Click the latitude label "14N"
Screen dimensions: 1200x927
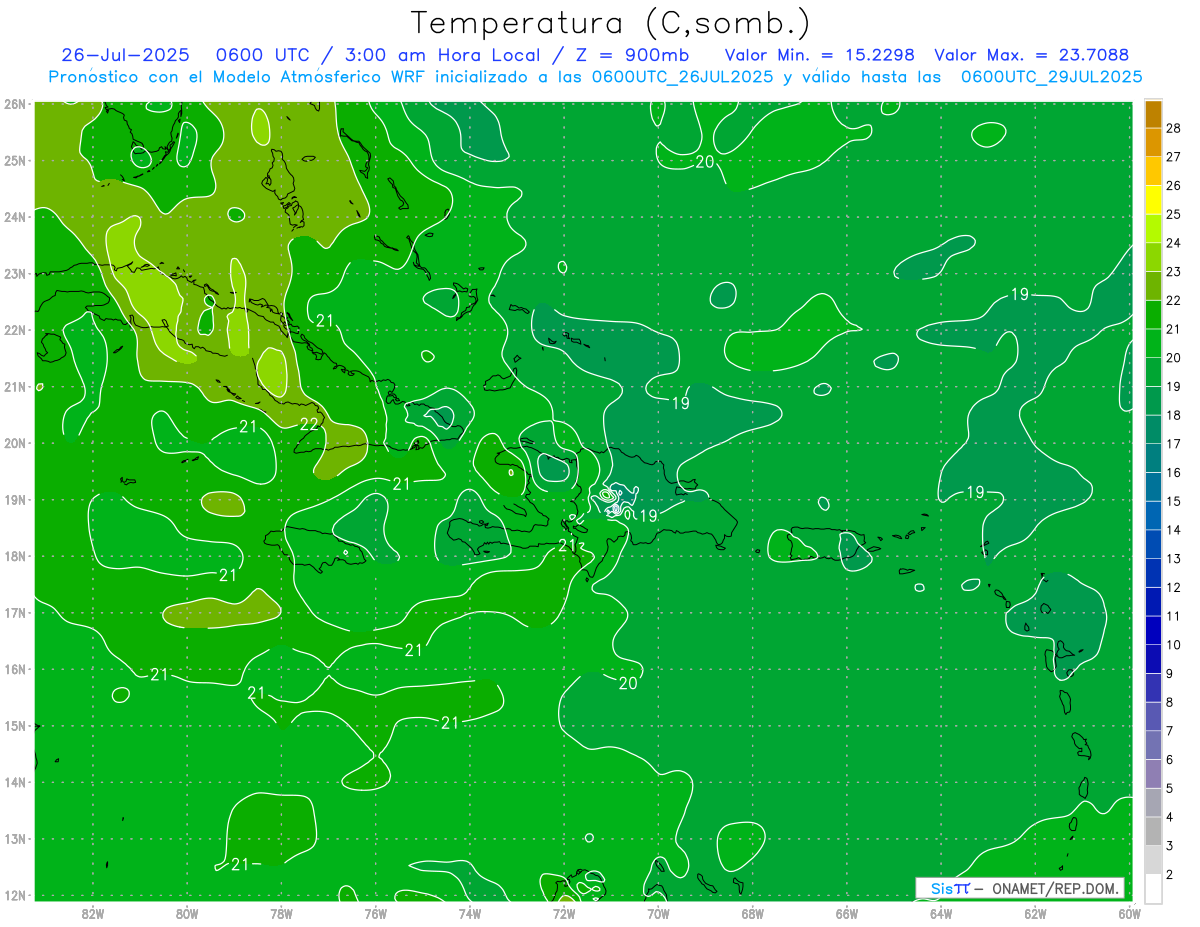(14, 782)
